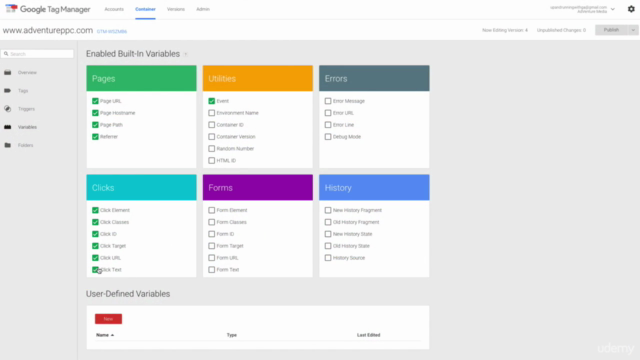This screenshot has height=360, width=640.
Task: Check the Container Version box
Action: pos(211,137)
